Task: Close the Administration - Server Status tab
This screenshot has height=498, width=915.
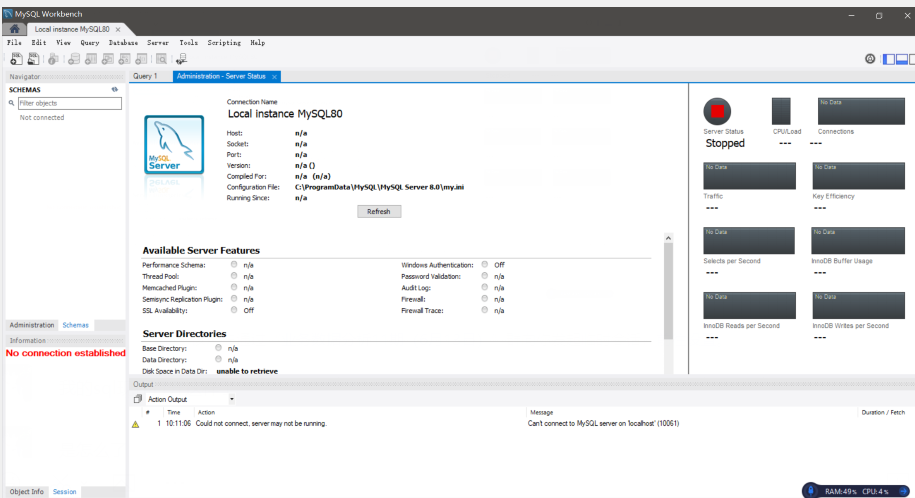Action: 274,76
